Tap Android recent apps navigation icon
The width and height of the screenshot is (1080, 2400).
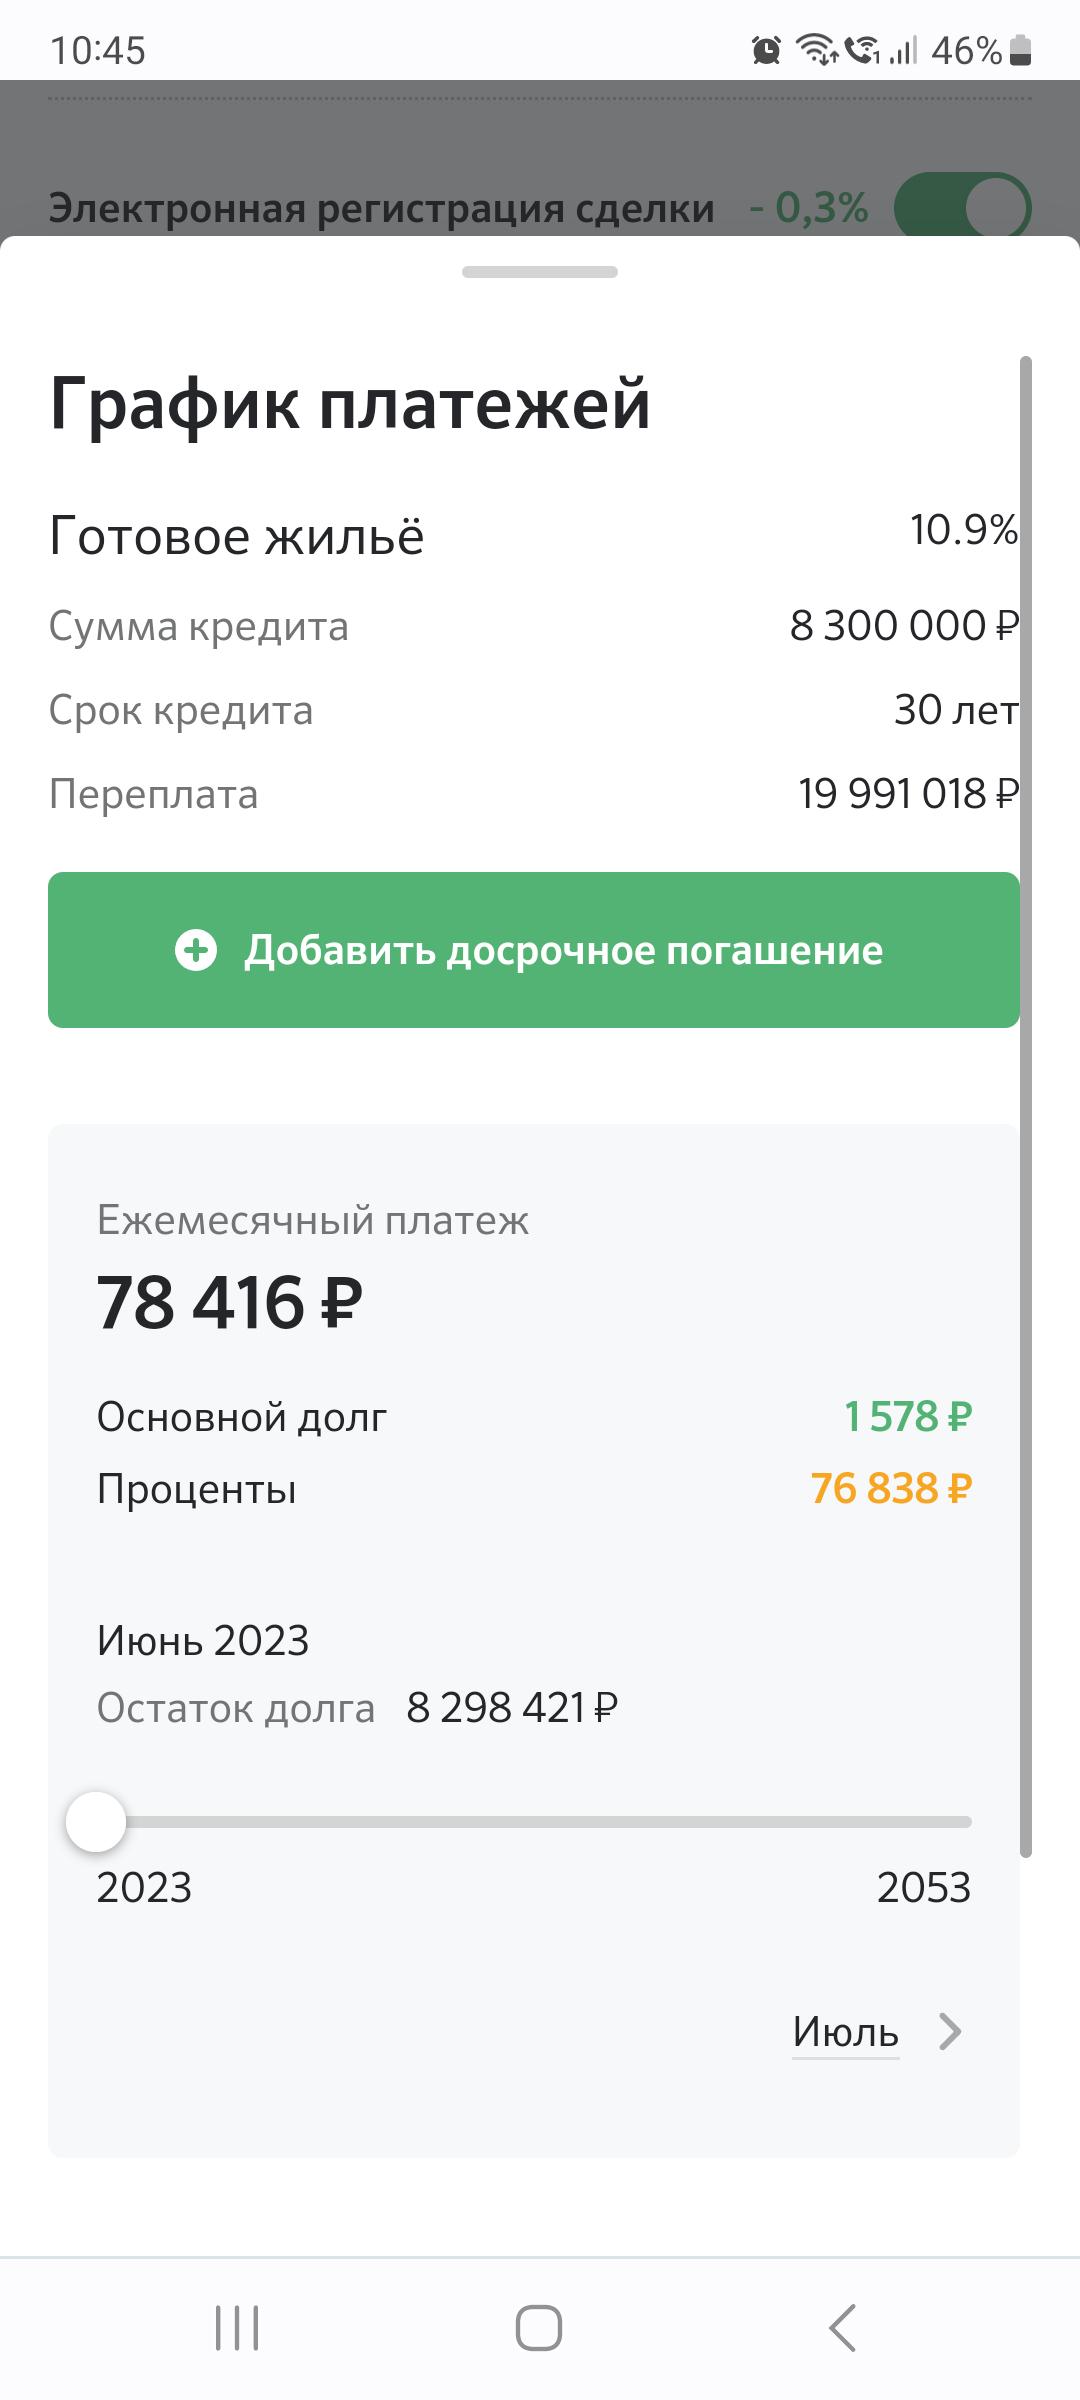pos(237,2328)
